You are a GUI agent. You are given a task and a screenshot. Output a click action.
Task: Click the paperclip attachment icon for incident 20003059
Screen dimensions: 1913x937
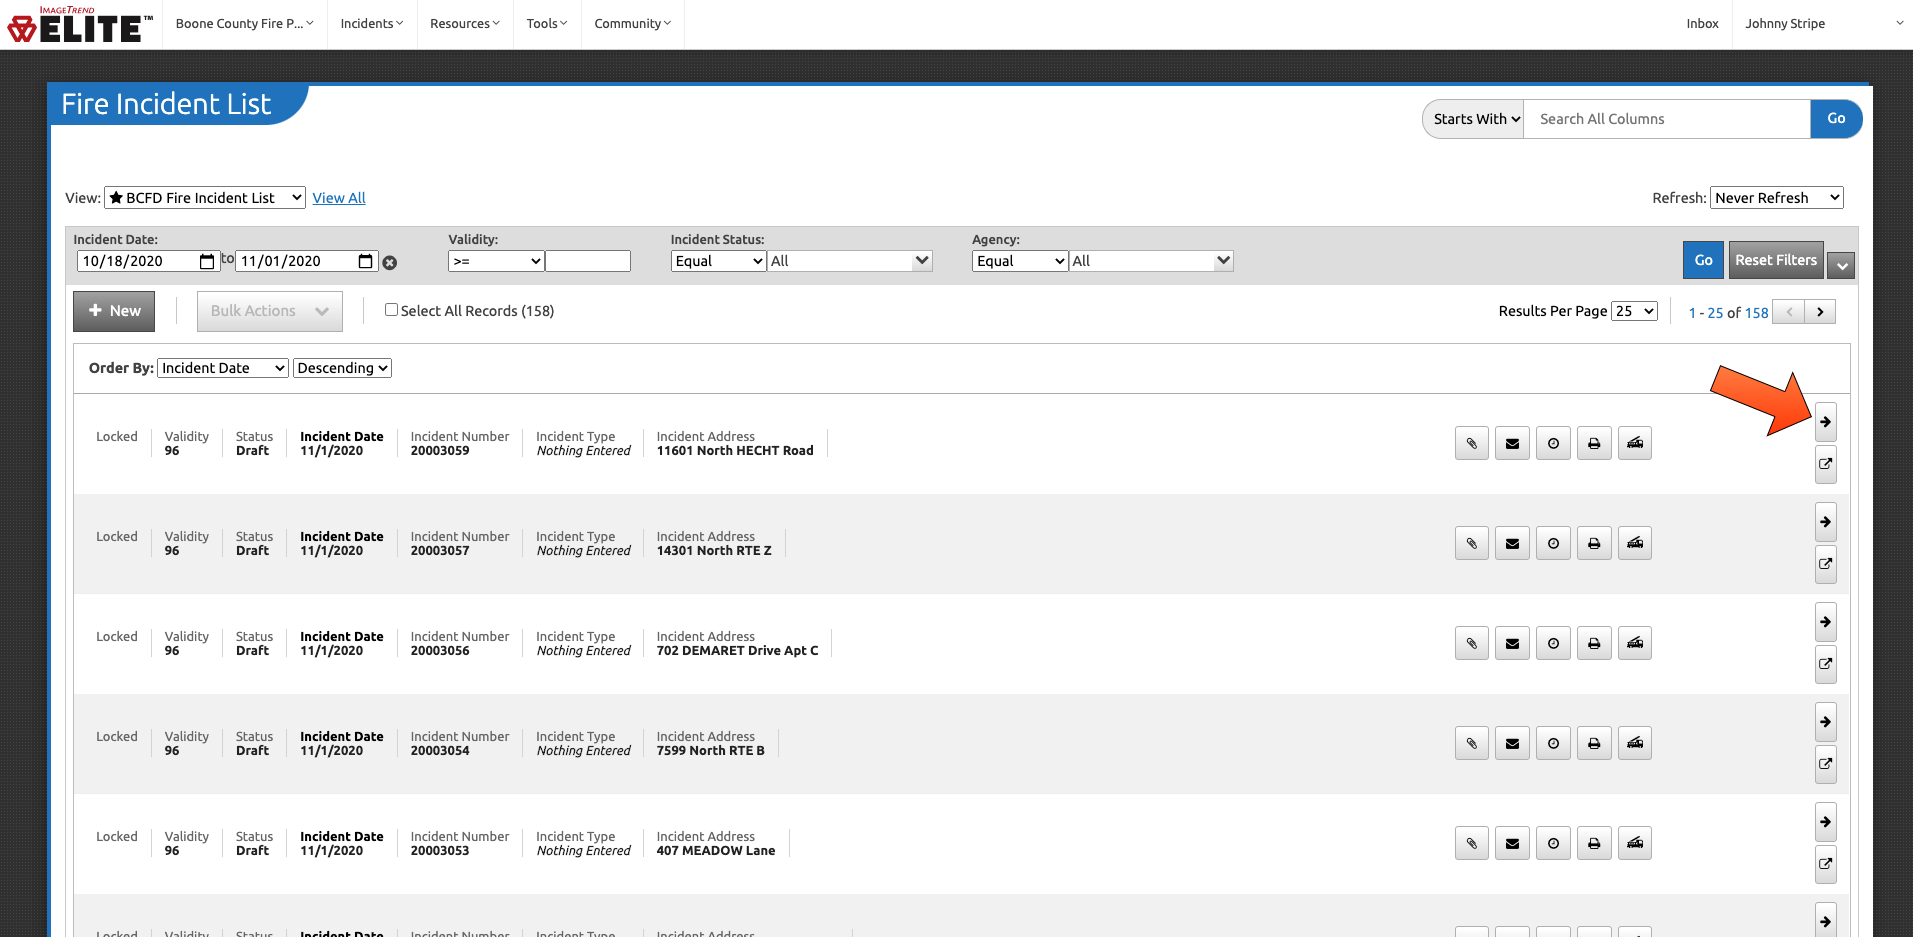[x=1471, y=443]
